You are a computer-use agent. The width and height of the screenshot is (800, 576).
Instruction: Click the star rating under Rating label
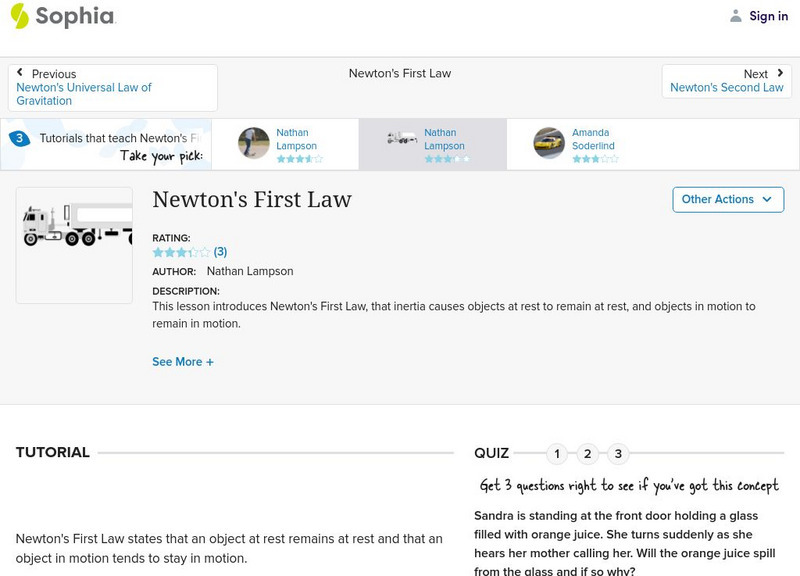181,252
